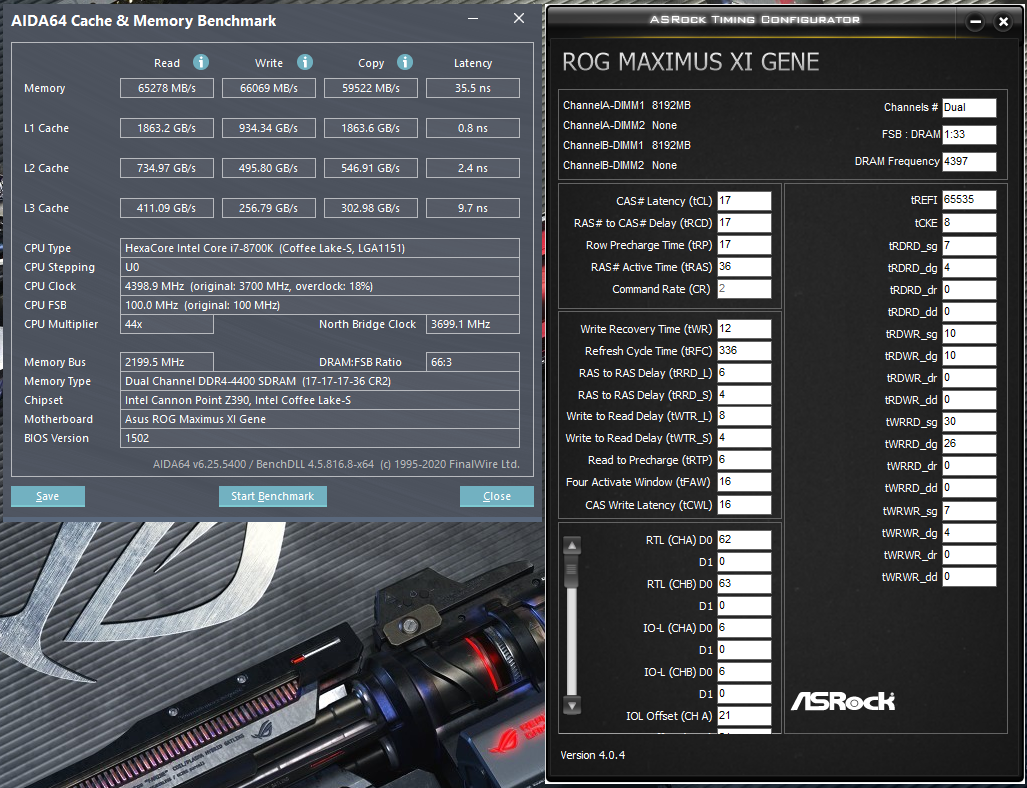Screen dimensions: 1027x788
Task: Close the ASRock Timing Configurator window
Action: [1003, 22]
